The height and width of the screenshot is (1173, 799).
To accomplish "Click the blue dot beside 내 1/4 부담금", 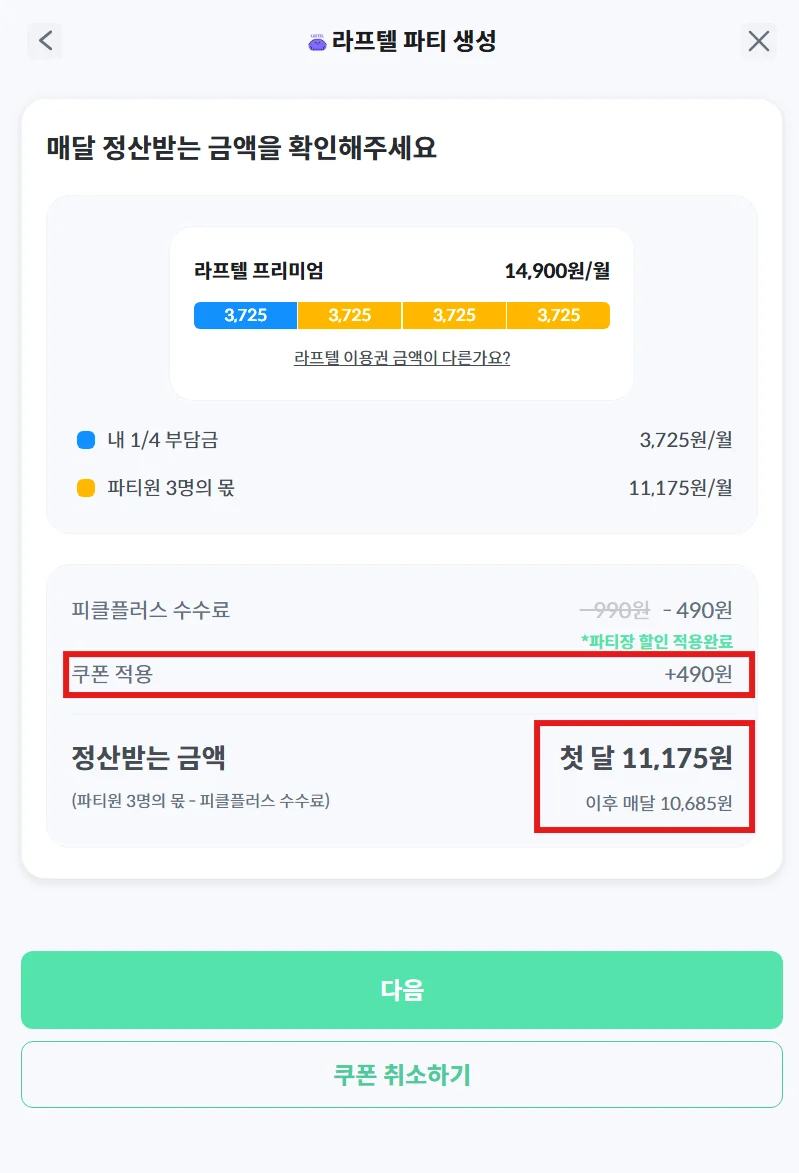I will click(x=86, y=440).
